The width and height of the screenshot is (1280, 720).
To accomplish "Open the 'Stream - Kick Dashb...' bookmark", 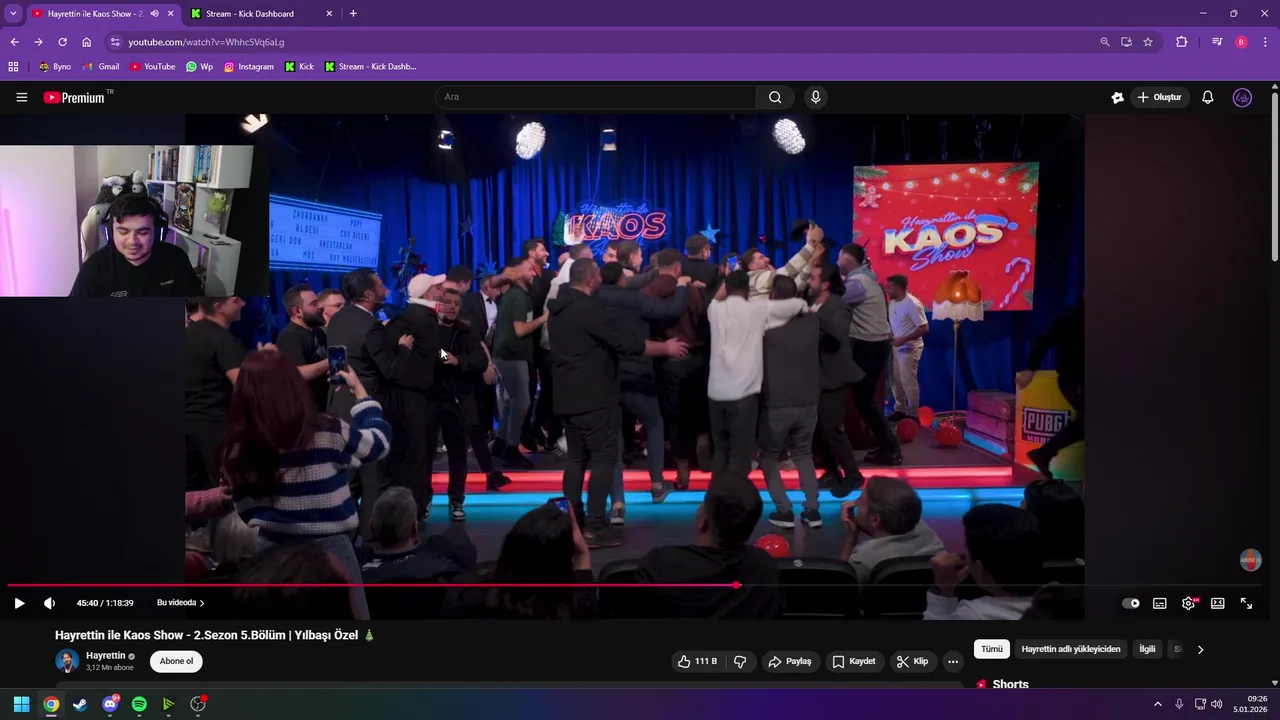I will (x=370, y=67).
